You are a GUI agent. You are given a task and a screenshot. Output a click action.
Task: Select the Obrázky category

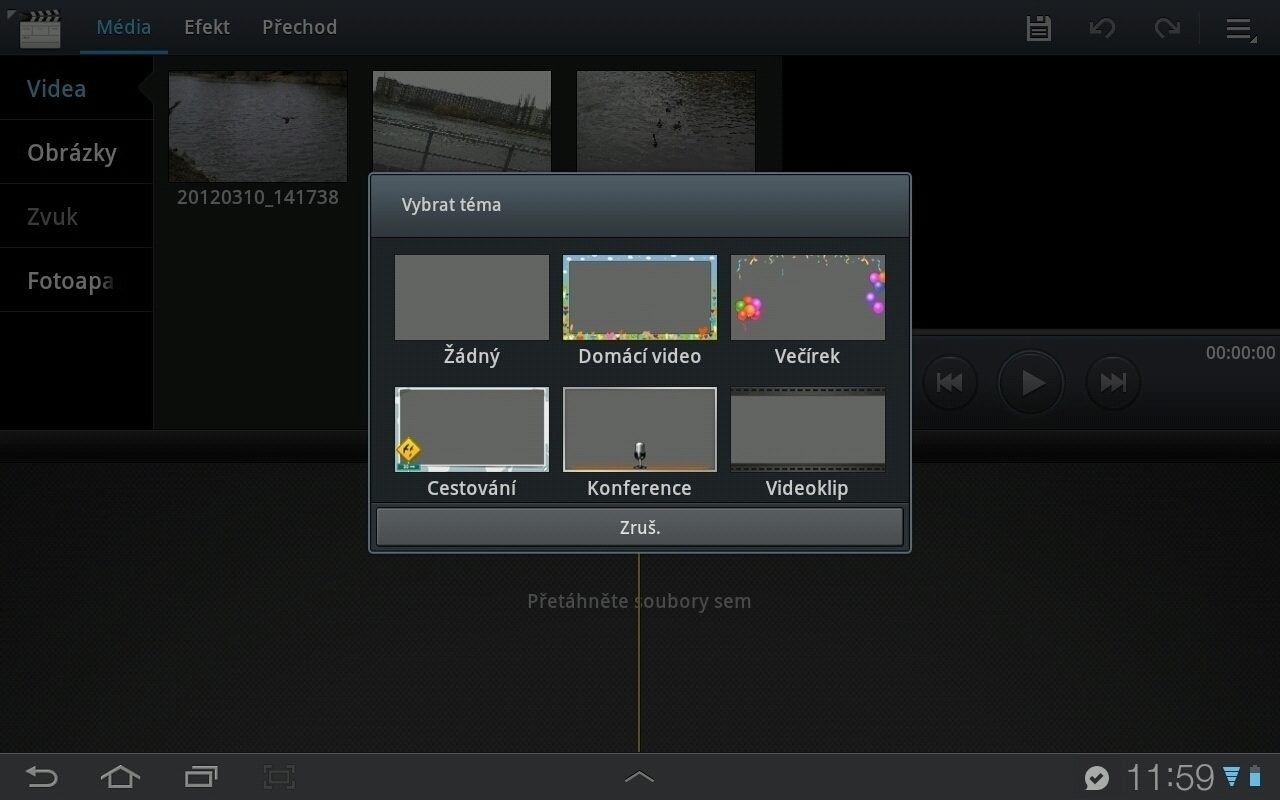(x=76, y=153)
